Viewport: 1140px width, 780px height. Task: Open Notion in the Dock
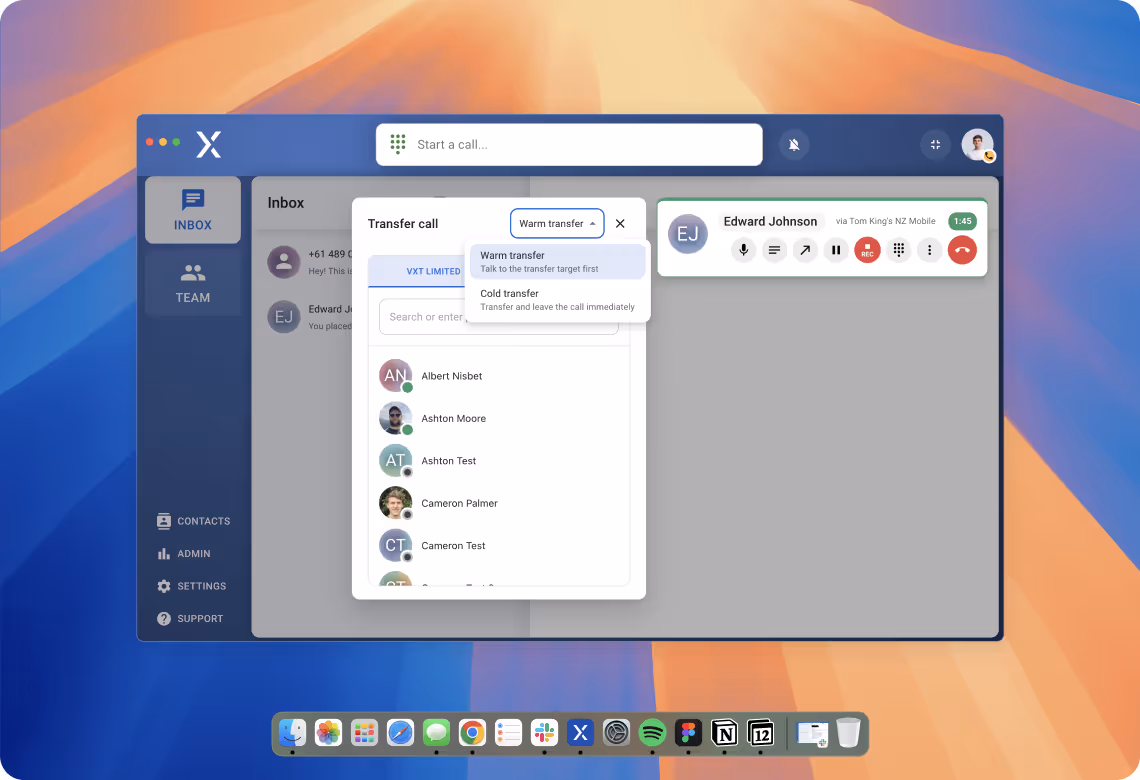(x=724, y=733)
